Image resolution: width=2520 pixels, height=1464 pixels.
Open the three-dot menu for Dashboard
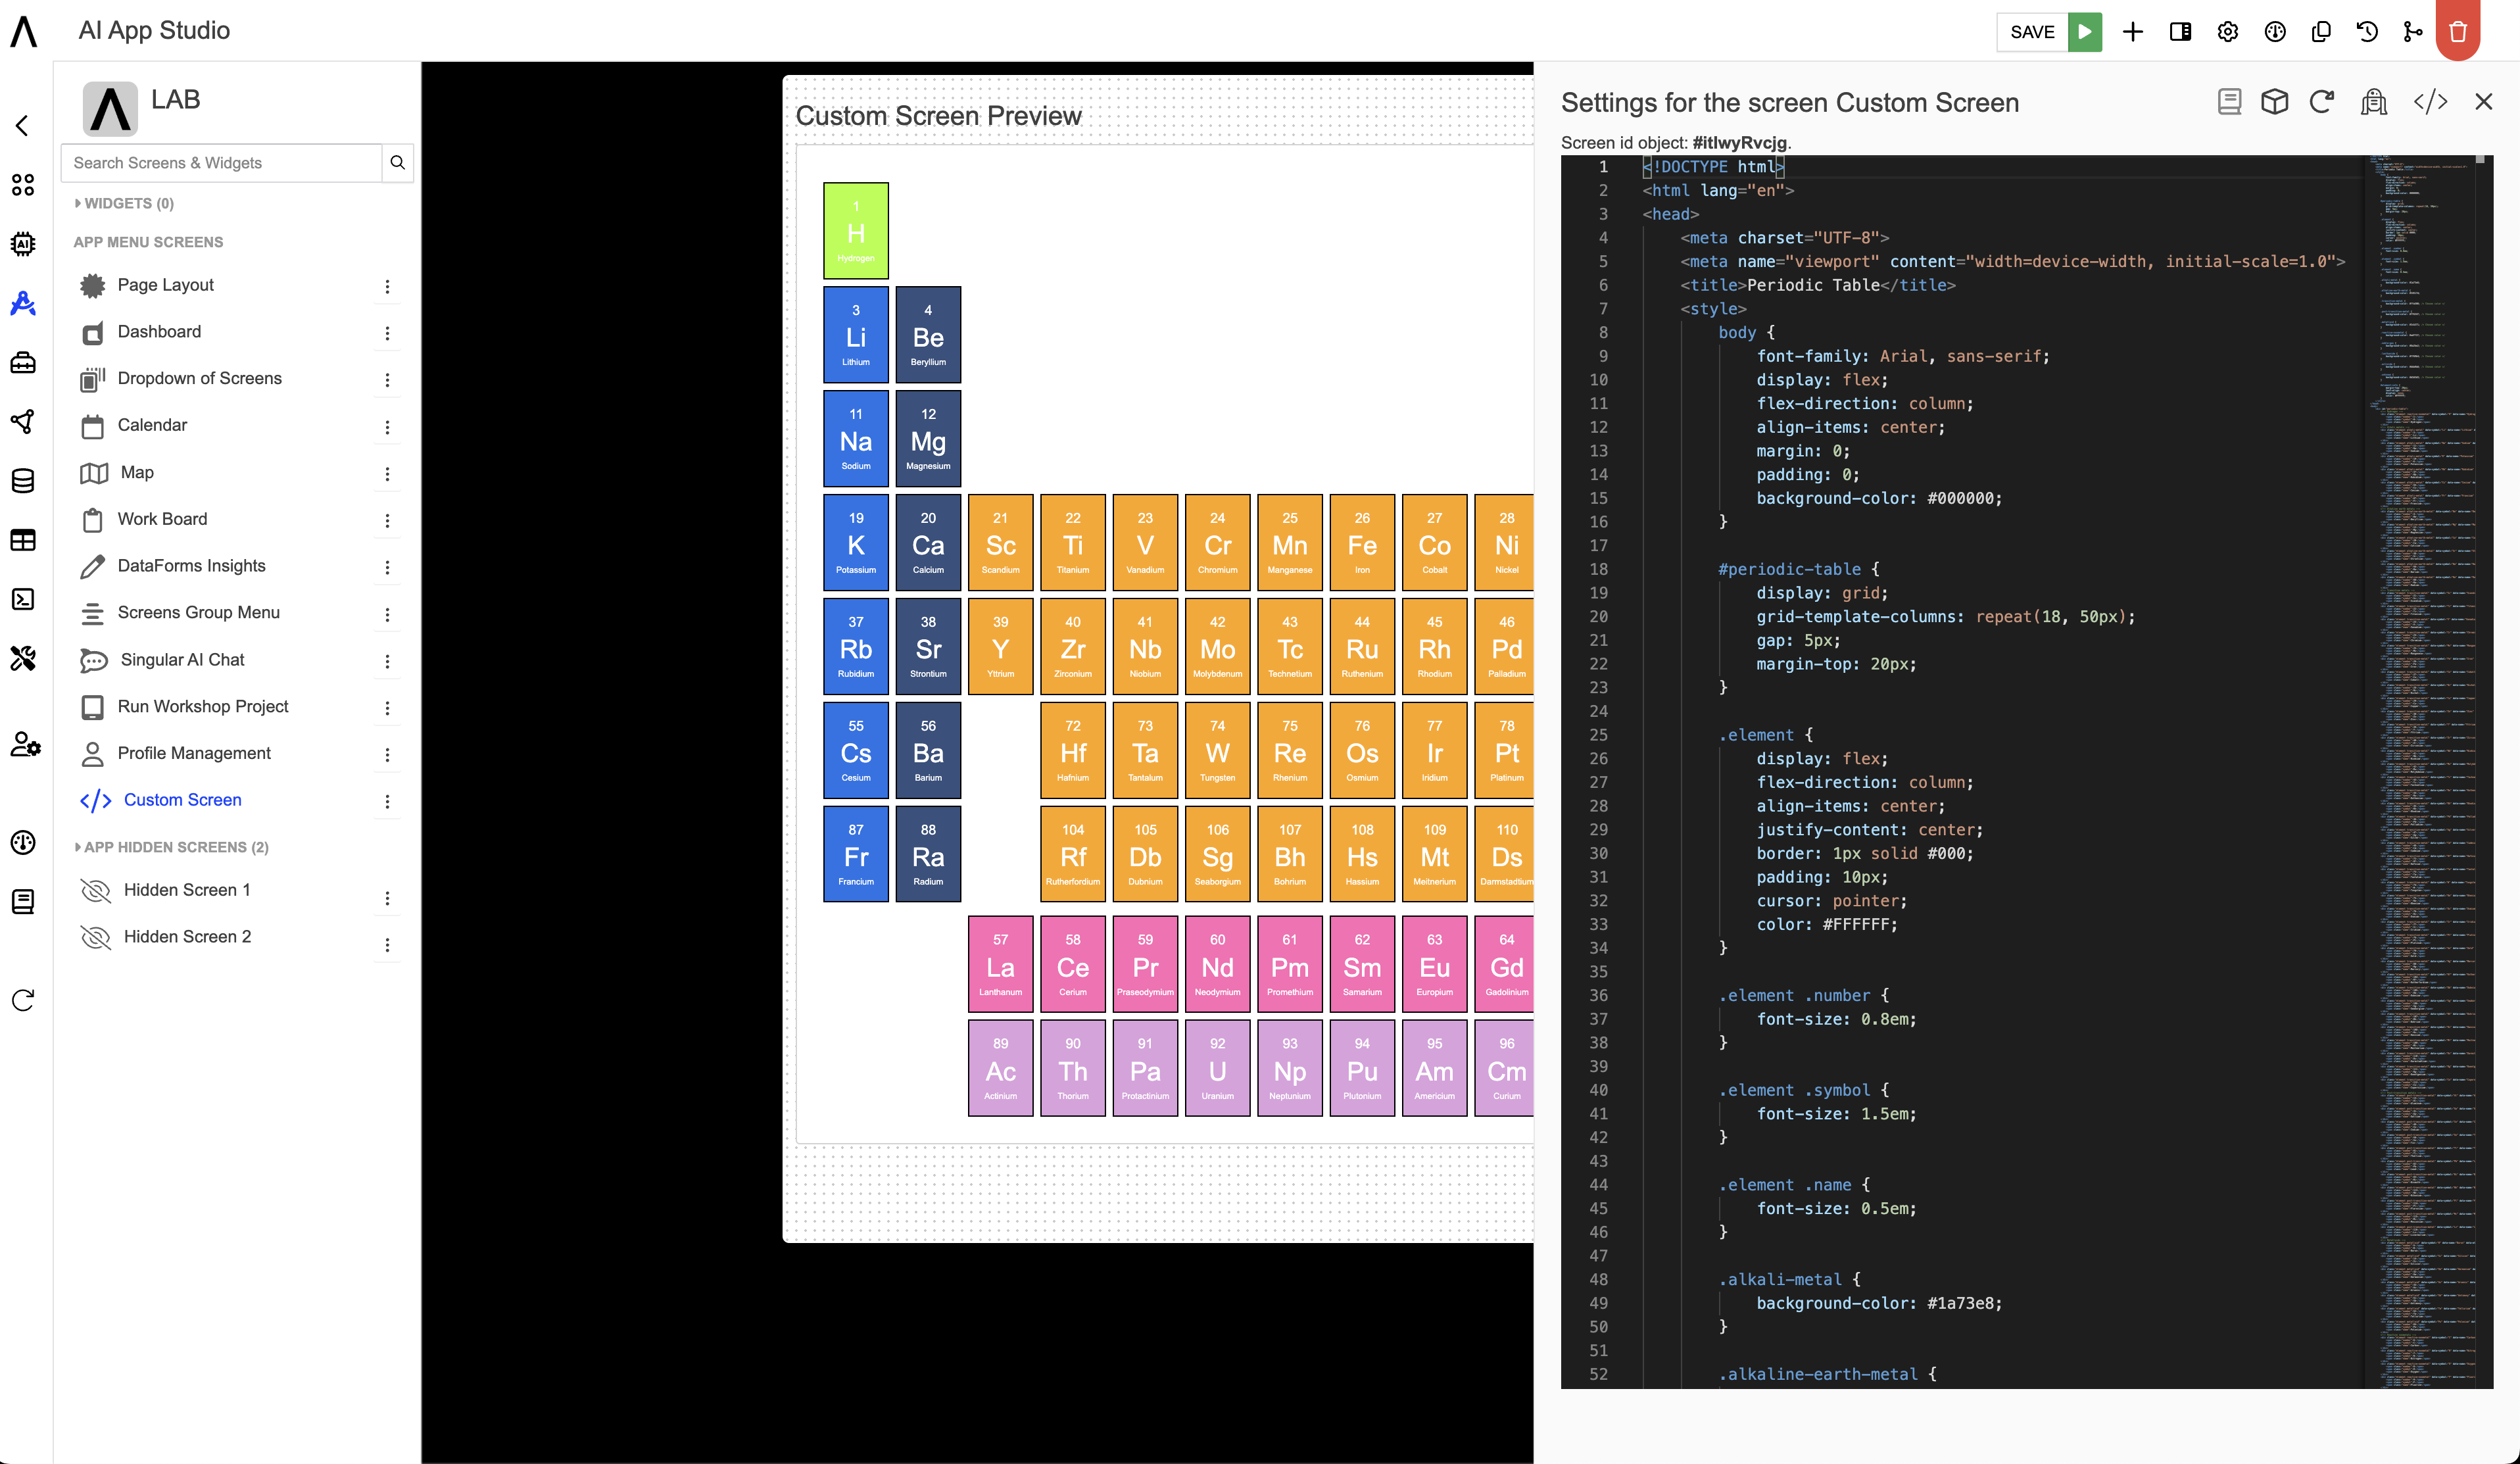pyautogui.click(x=387, y=333)
